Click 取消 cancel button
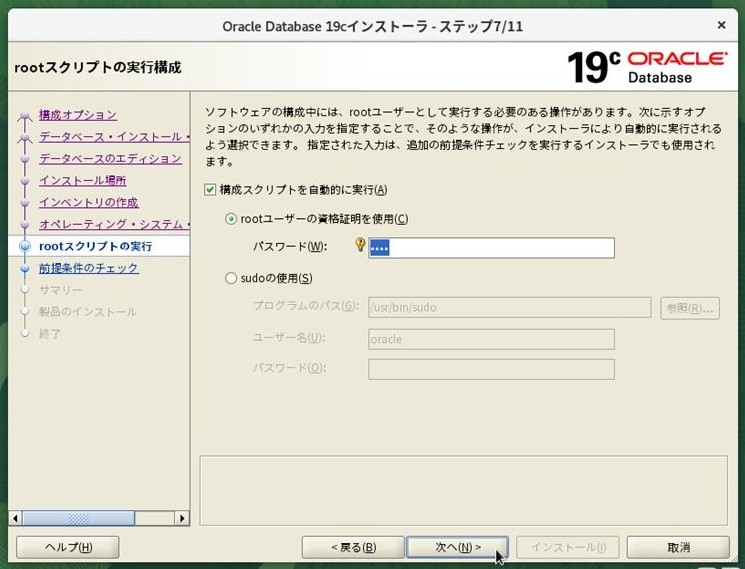This screenshot has width=745, height=569. point(678,547)
